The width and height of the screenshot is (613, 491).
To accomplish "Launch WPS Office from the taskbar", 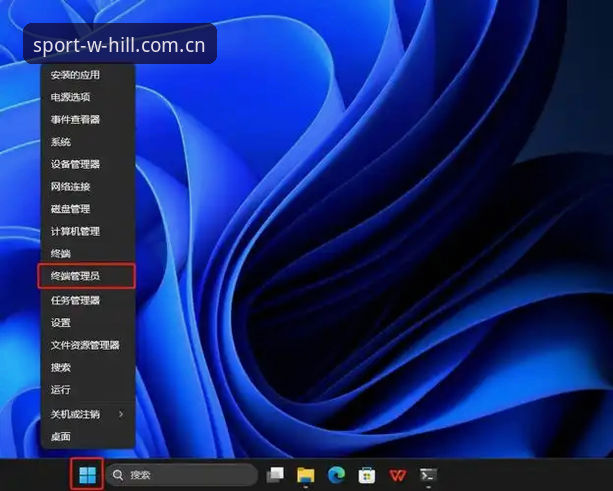I will [398, 475].
